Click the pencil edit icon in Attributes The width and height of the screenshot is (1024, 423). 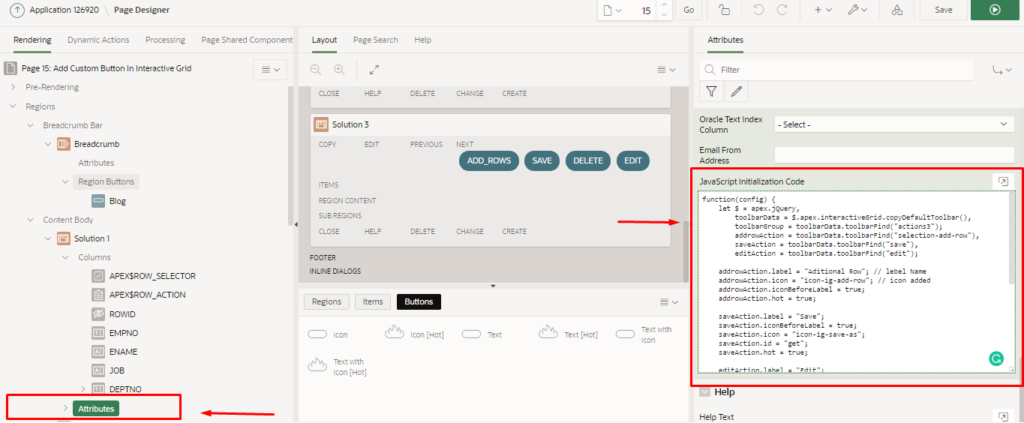pos(736,91)
